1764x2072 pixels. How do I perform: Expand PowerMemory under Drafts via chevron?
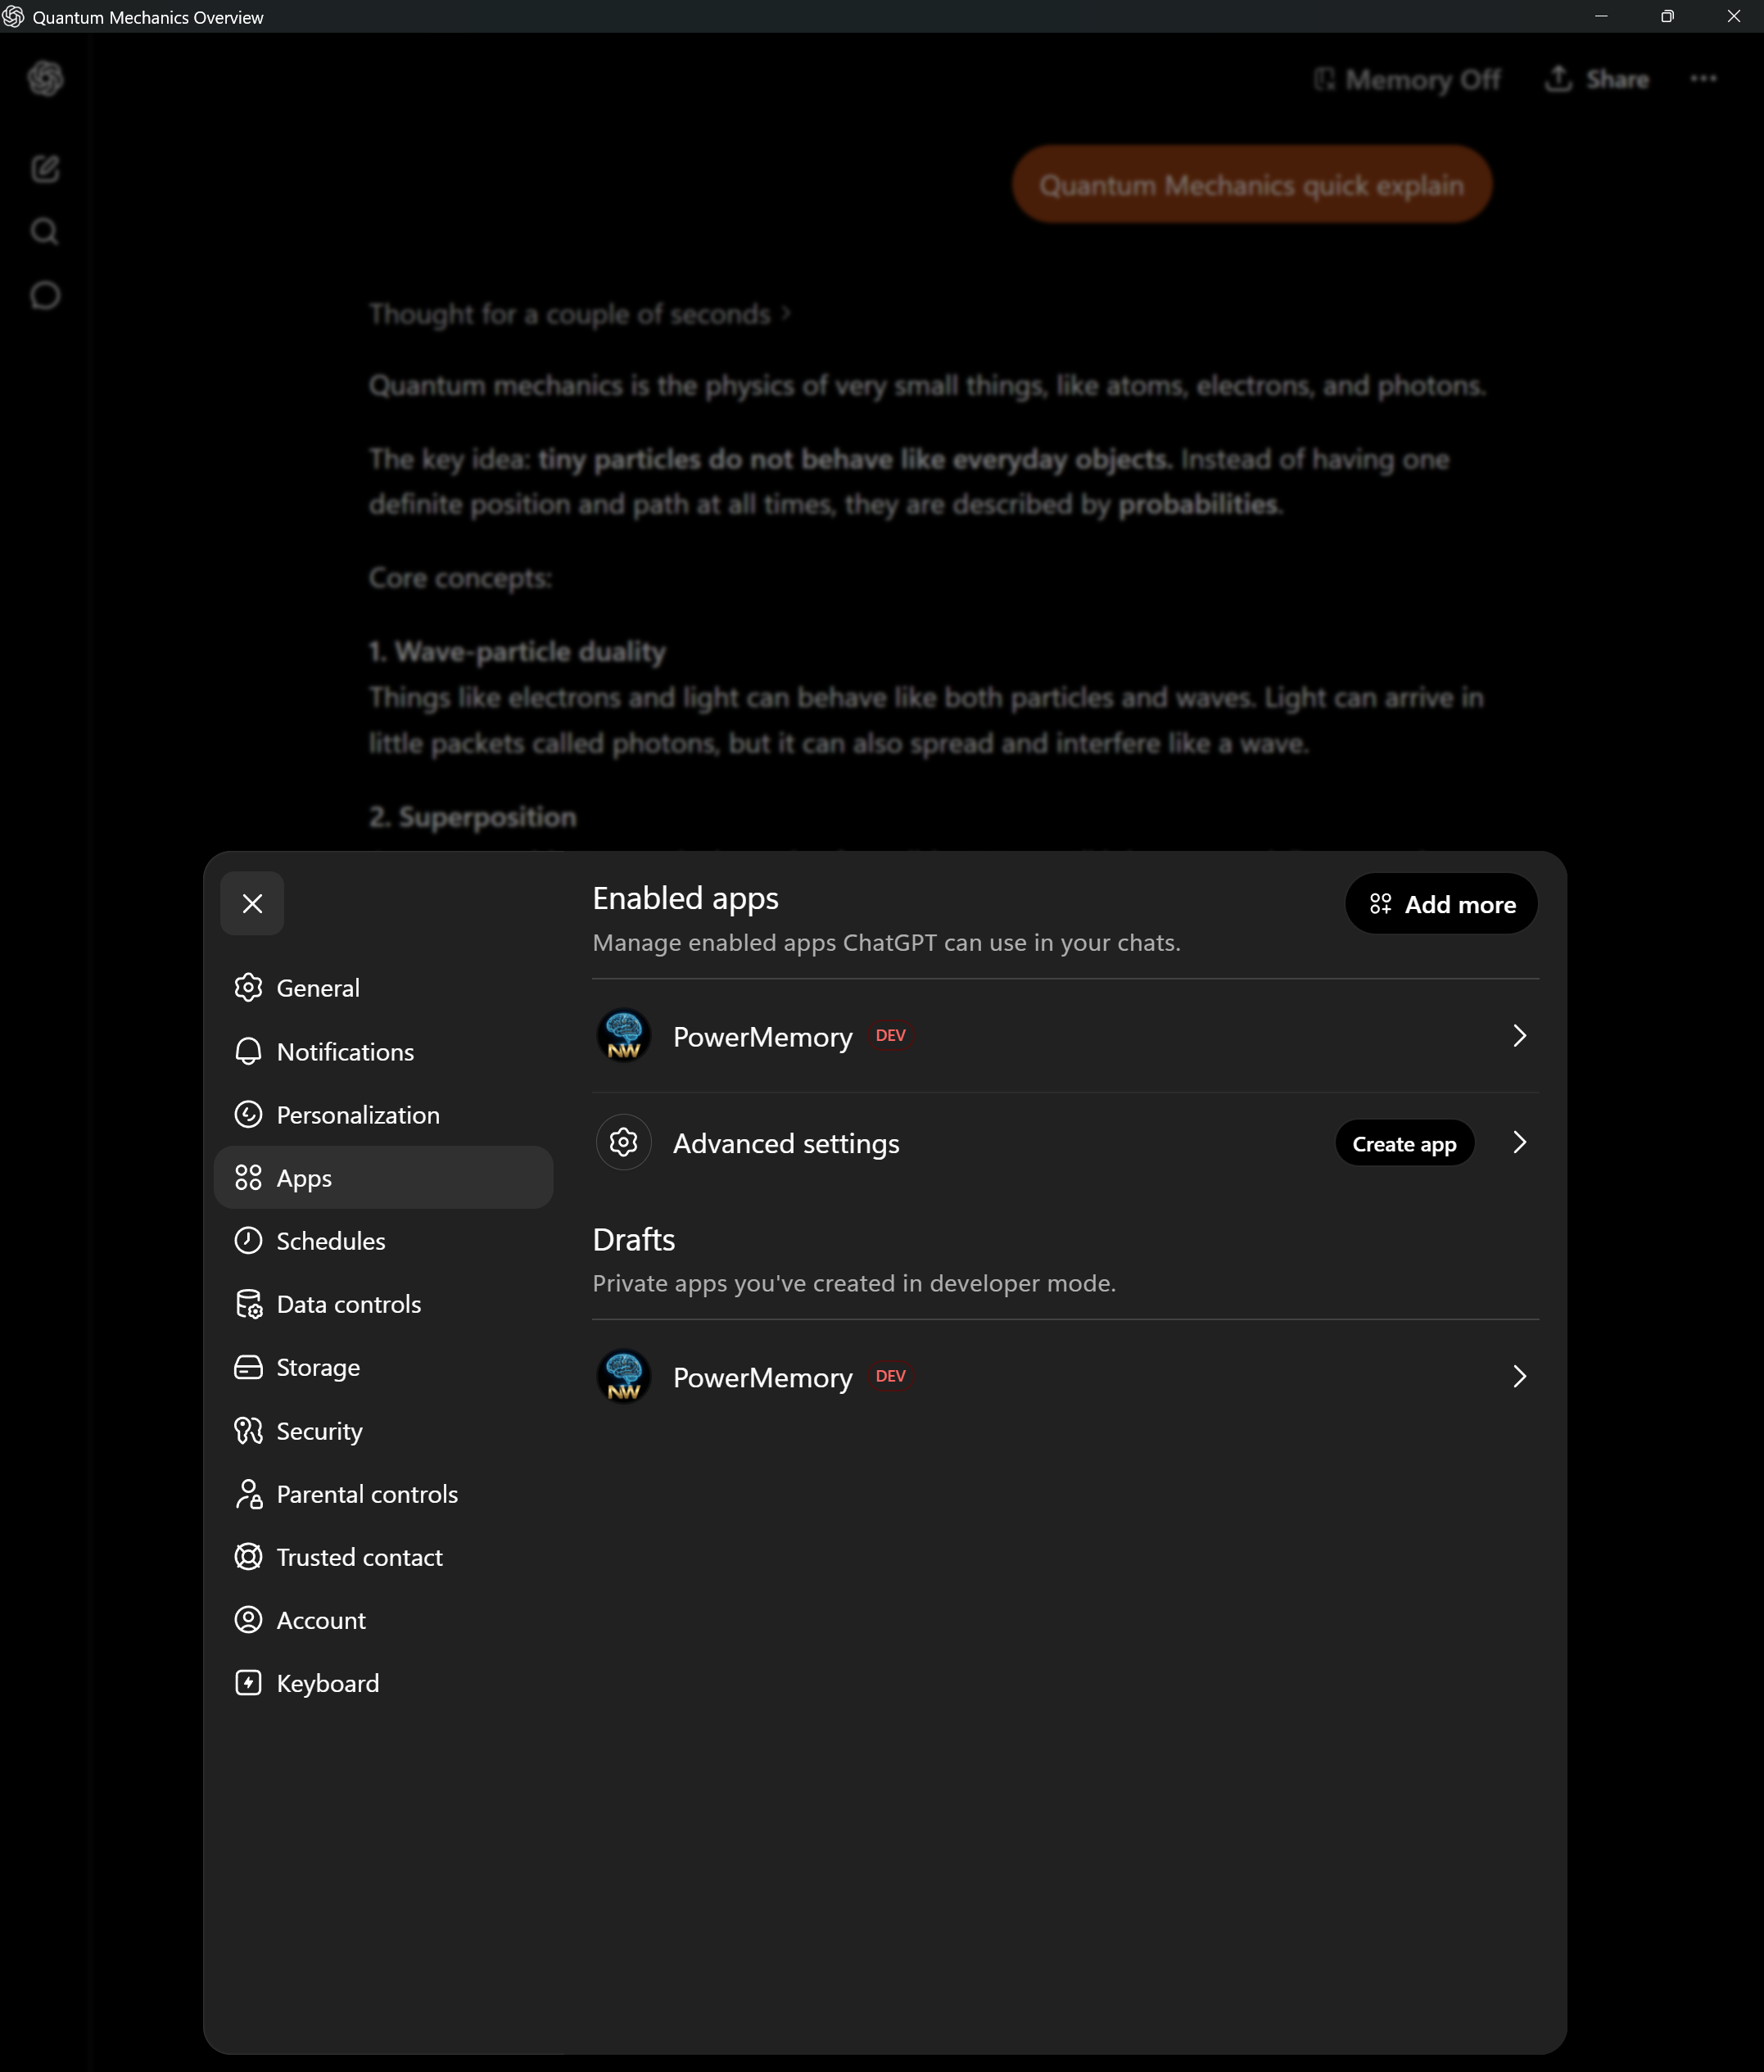1519,1377
